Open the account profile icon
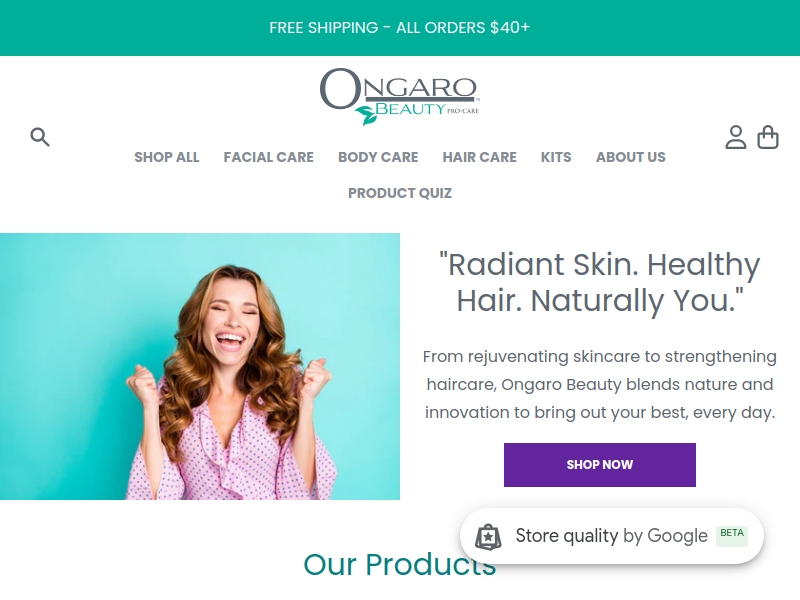Image resolution: width=800 pixels, height=600 pixels. 736,137
